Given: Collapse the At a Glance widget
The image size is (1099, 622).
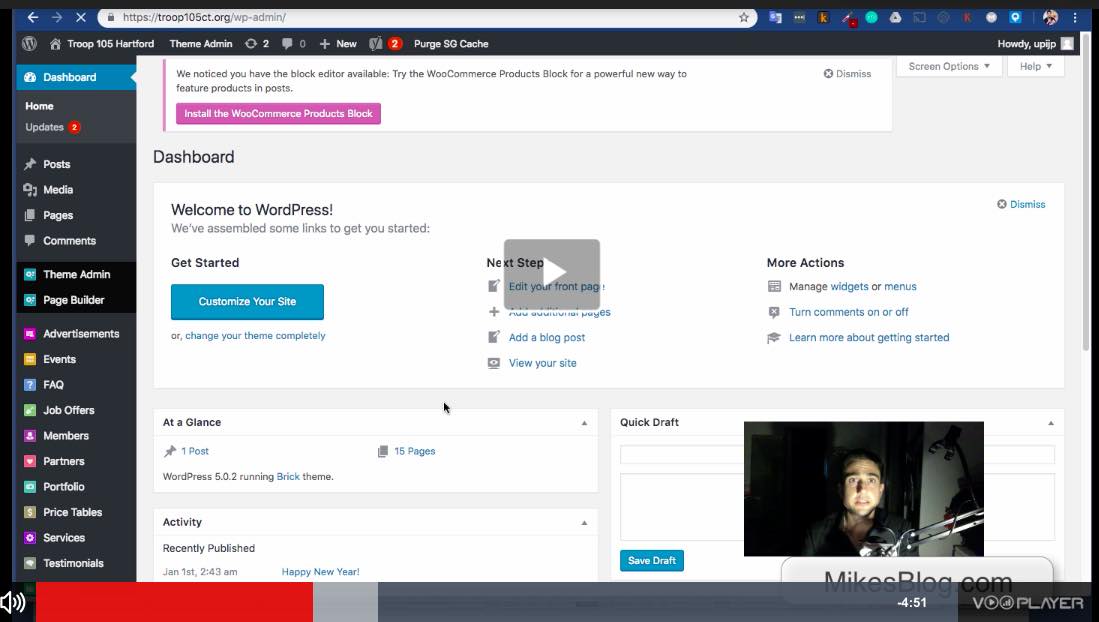Looking at the screenshot, I should click(x=584, y=423).
